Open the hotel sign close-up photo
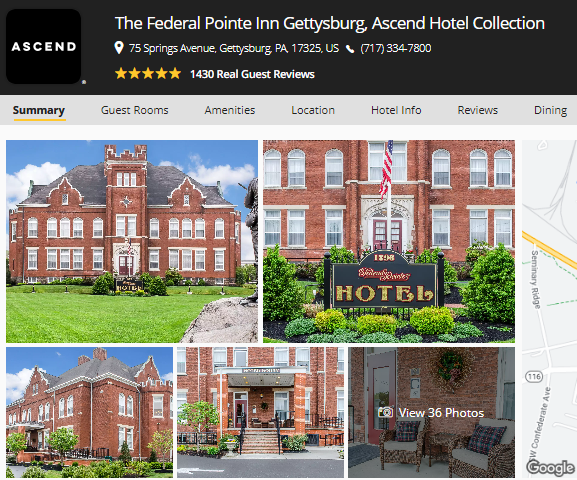 389,241
